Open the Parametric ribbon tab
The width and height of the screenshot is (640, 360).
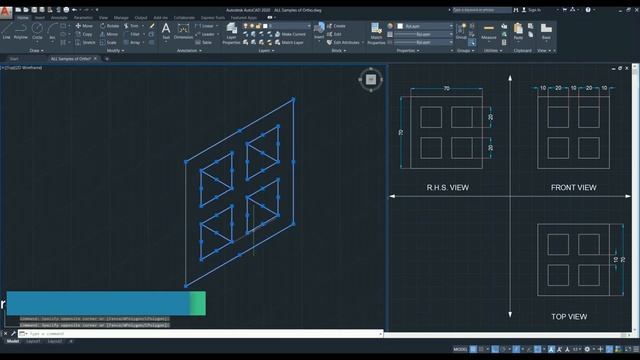(83, 18)
